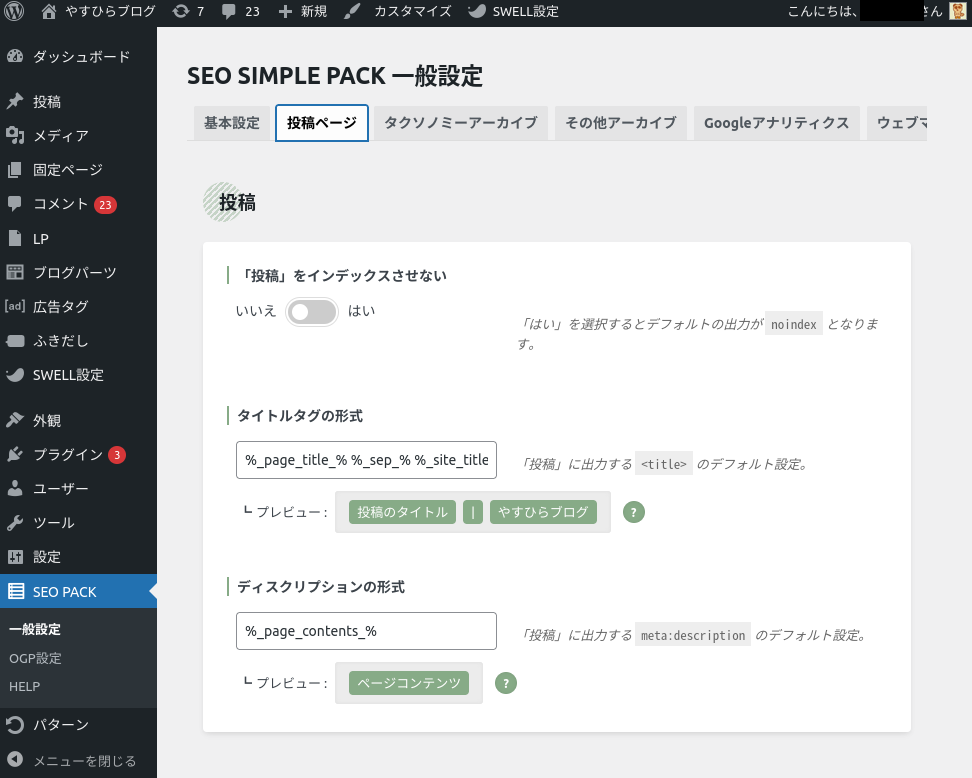Click the plus icon for 新規
The width and height of the screenshot is (972, 778).
coord(286,12)
